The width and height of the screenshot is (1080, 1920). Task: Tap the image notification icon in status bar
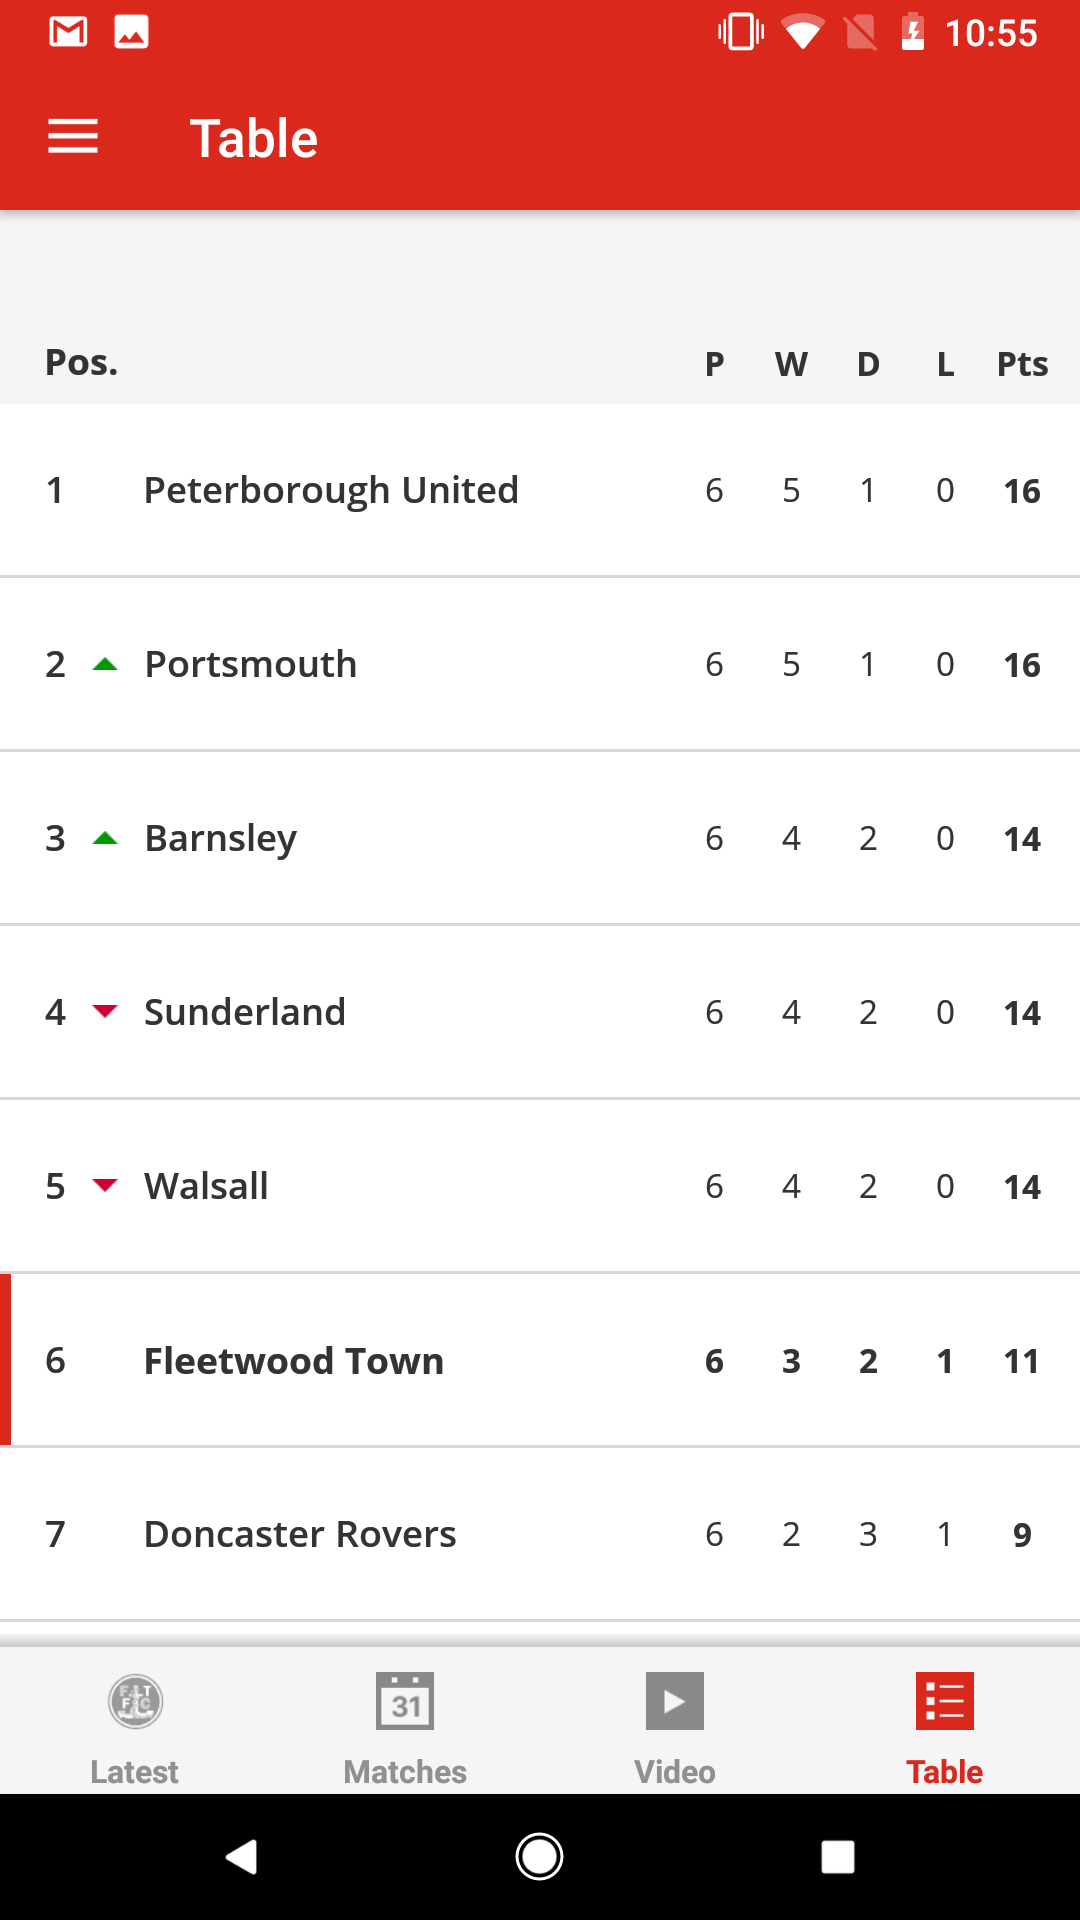pyautogui.click(x=131, y=32)
